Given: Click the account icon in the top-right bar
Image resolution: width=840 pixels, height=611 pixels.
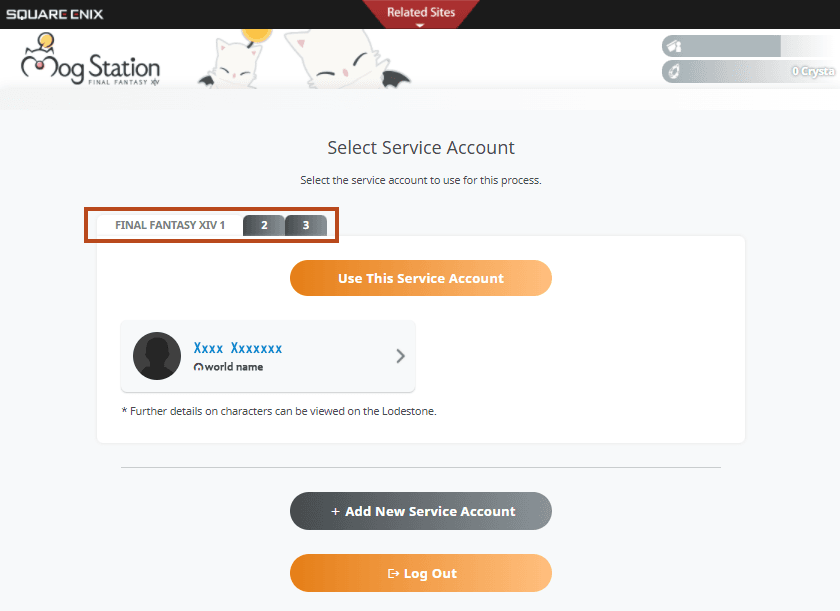Looking at the screenshot, I should (x=673, y=46).
